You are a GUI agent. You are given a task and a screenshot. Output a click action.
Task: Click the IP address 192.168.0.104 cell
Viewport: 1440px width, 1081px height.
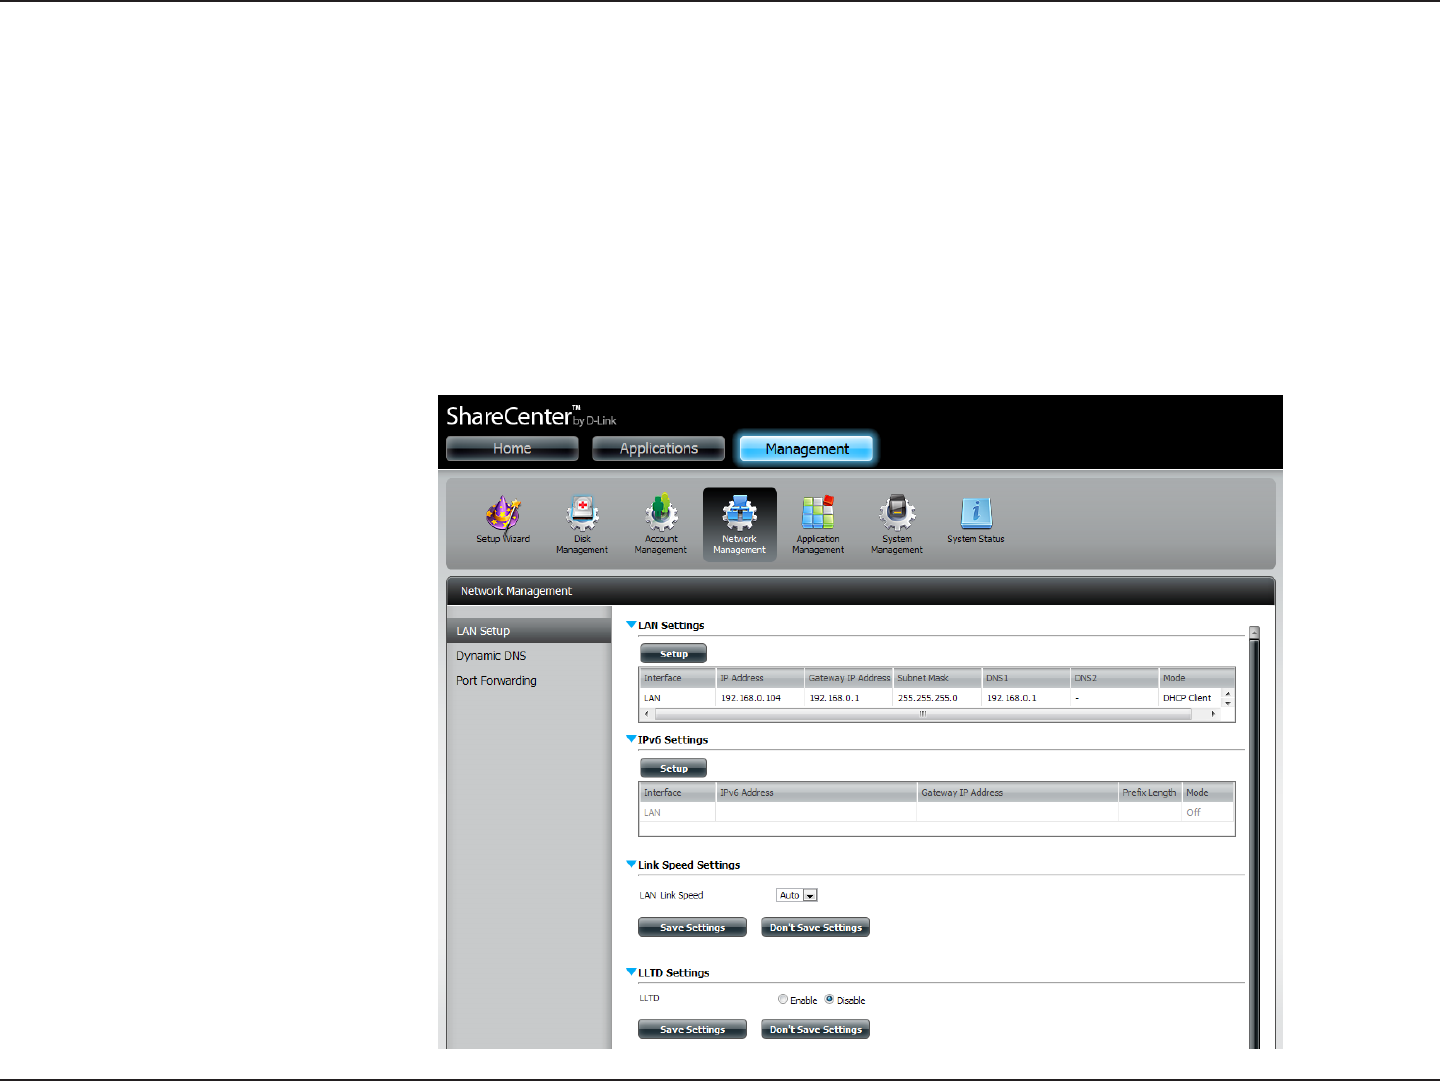coord(760,698)
